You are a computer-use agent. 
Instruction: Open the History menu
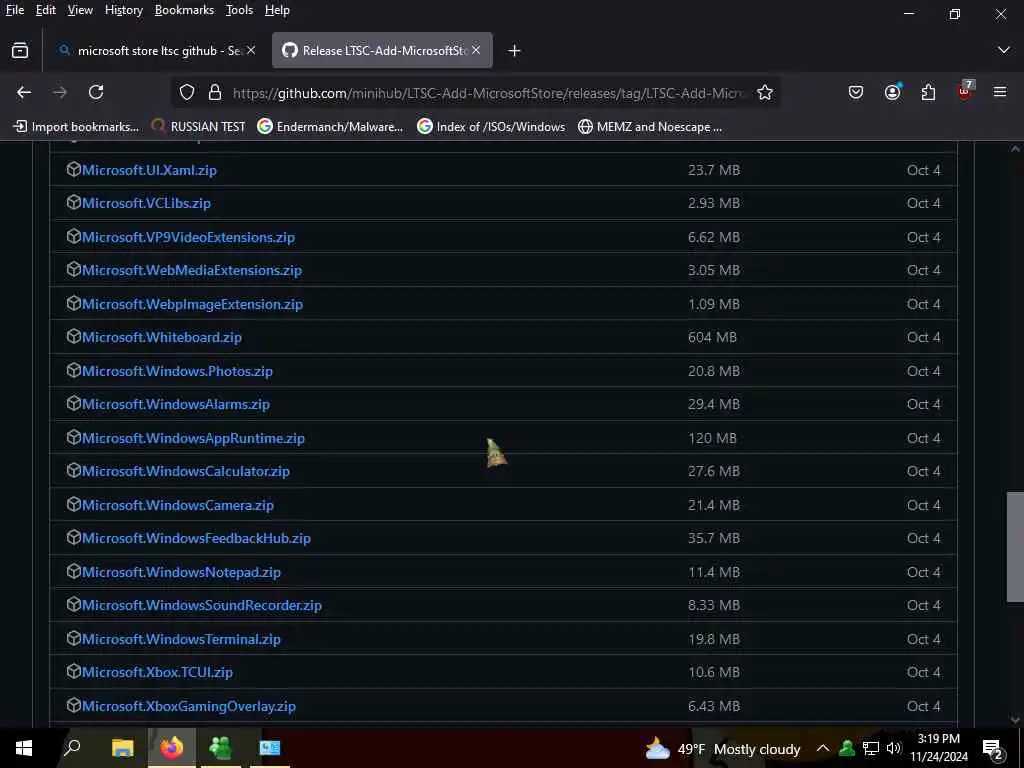click(x=123, y=10)
